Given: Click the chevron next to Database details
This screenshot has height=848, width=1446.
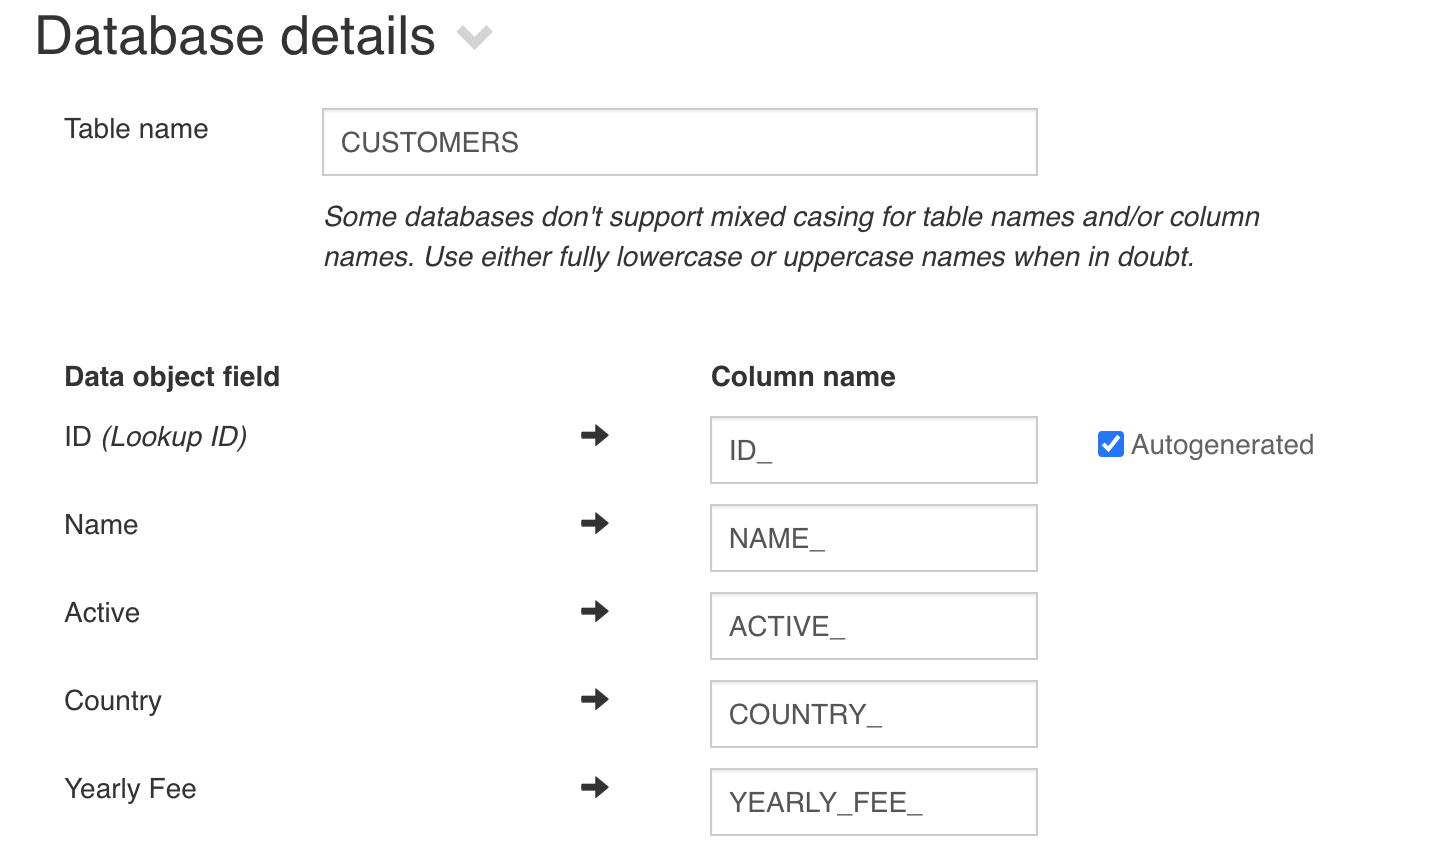Looking at the screenshot, I should tap(473, 38).
